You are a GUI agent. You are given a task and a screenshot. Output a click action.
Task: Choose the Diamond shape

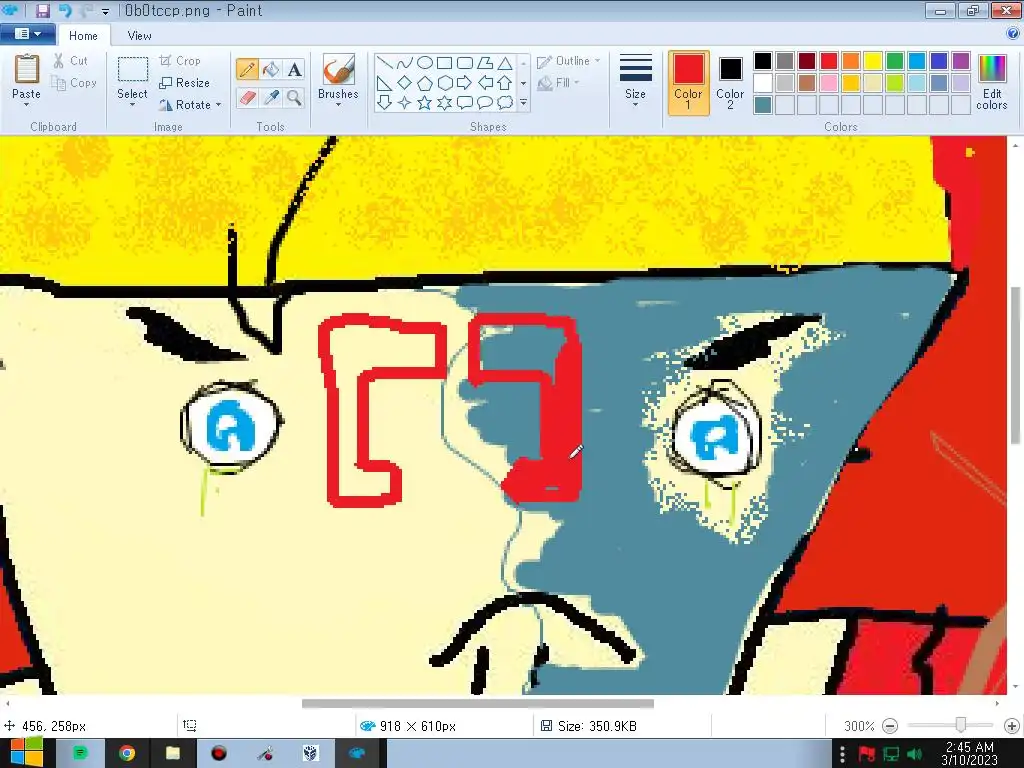click(x=405, y=83)
